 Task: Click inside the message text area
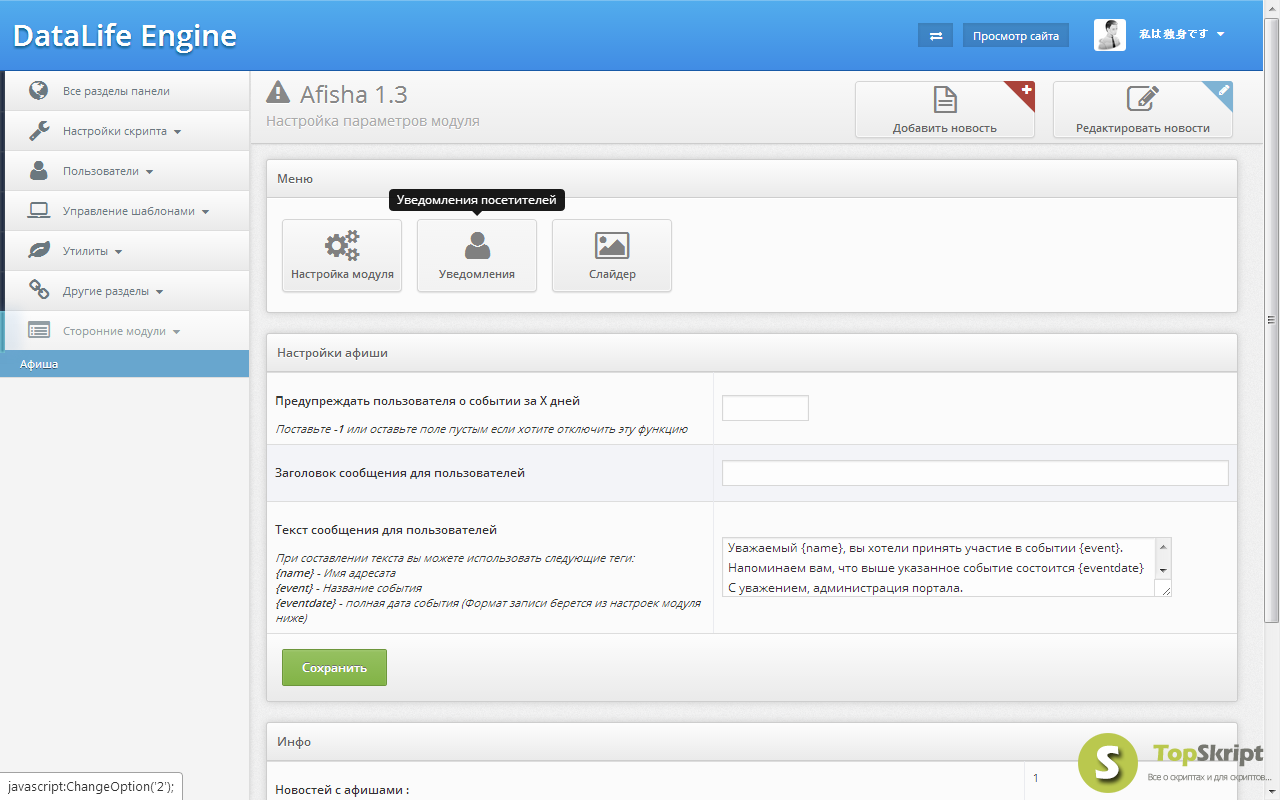(939, 567)
